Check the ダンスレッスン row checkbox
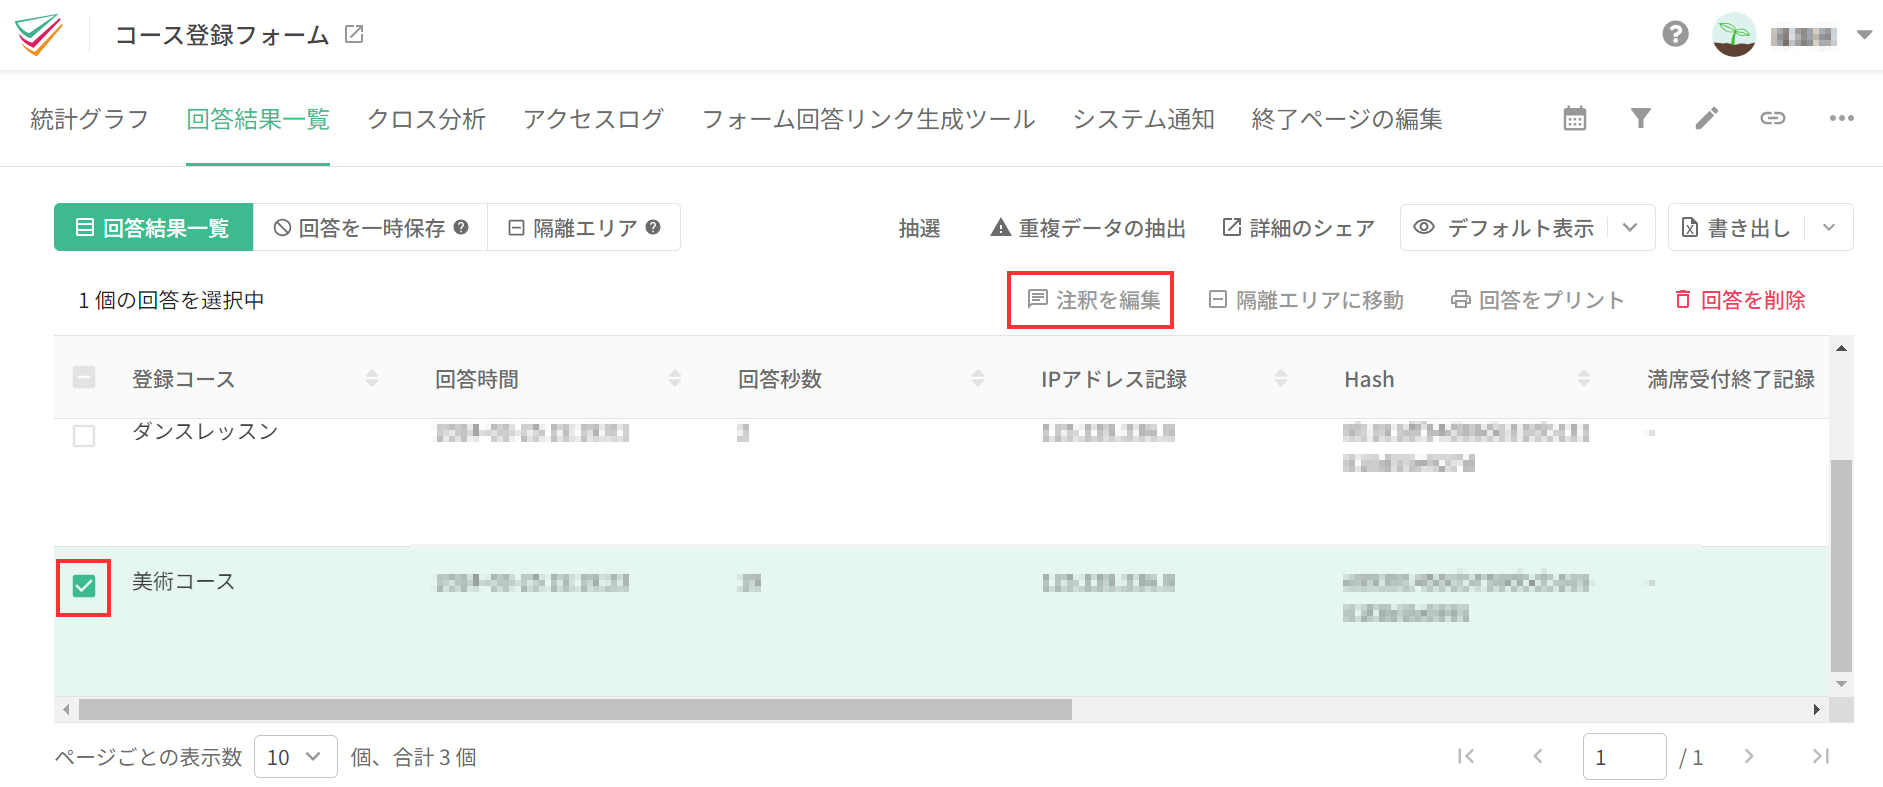Image resolution: width=1883 pixels, height=787 pixels. 84,436
